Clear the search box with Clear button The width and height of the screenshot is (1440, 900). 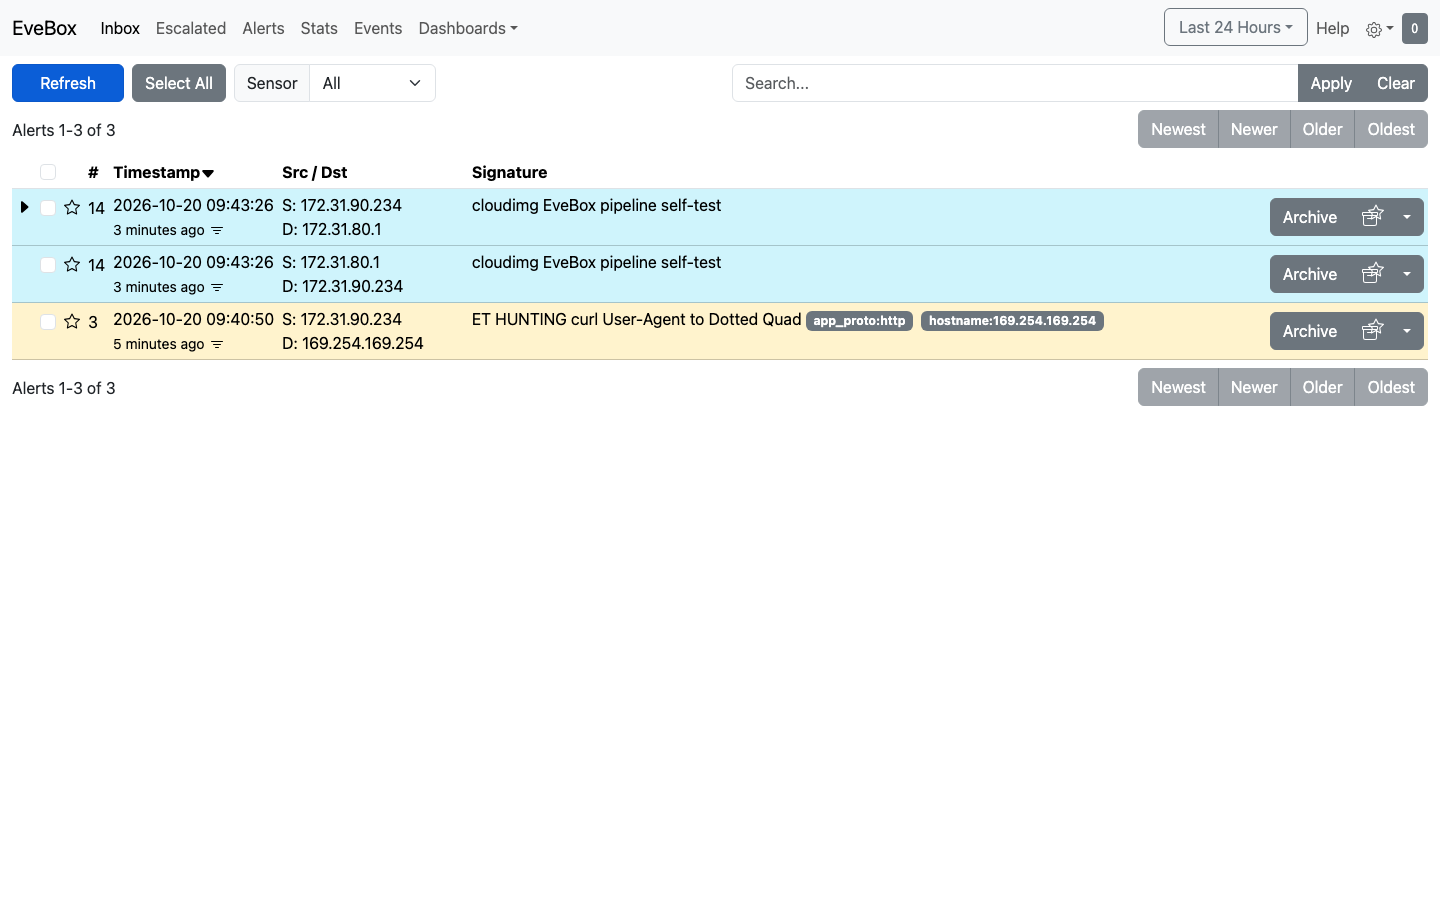coord(1396,83)
